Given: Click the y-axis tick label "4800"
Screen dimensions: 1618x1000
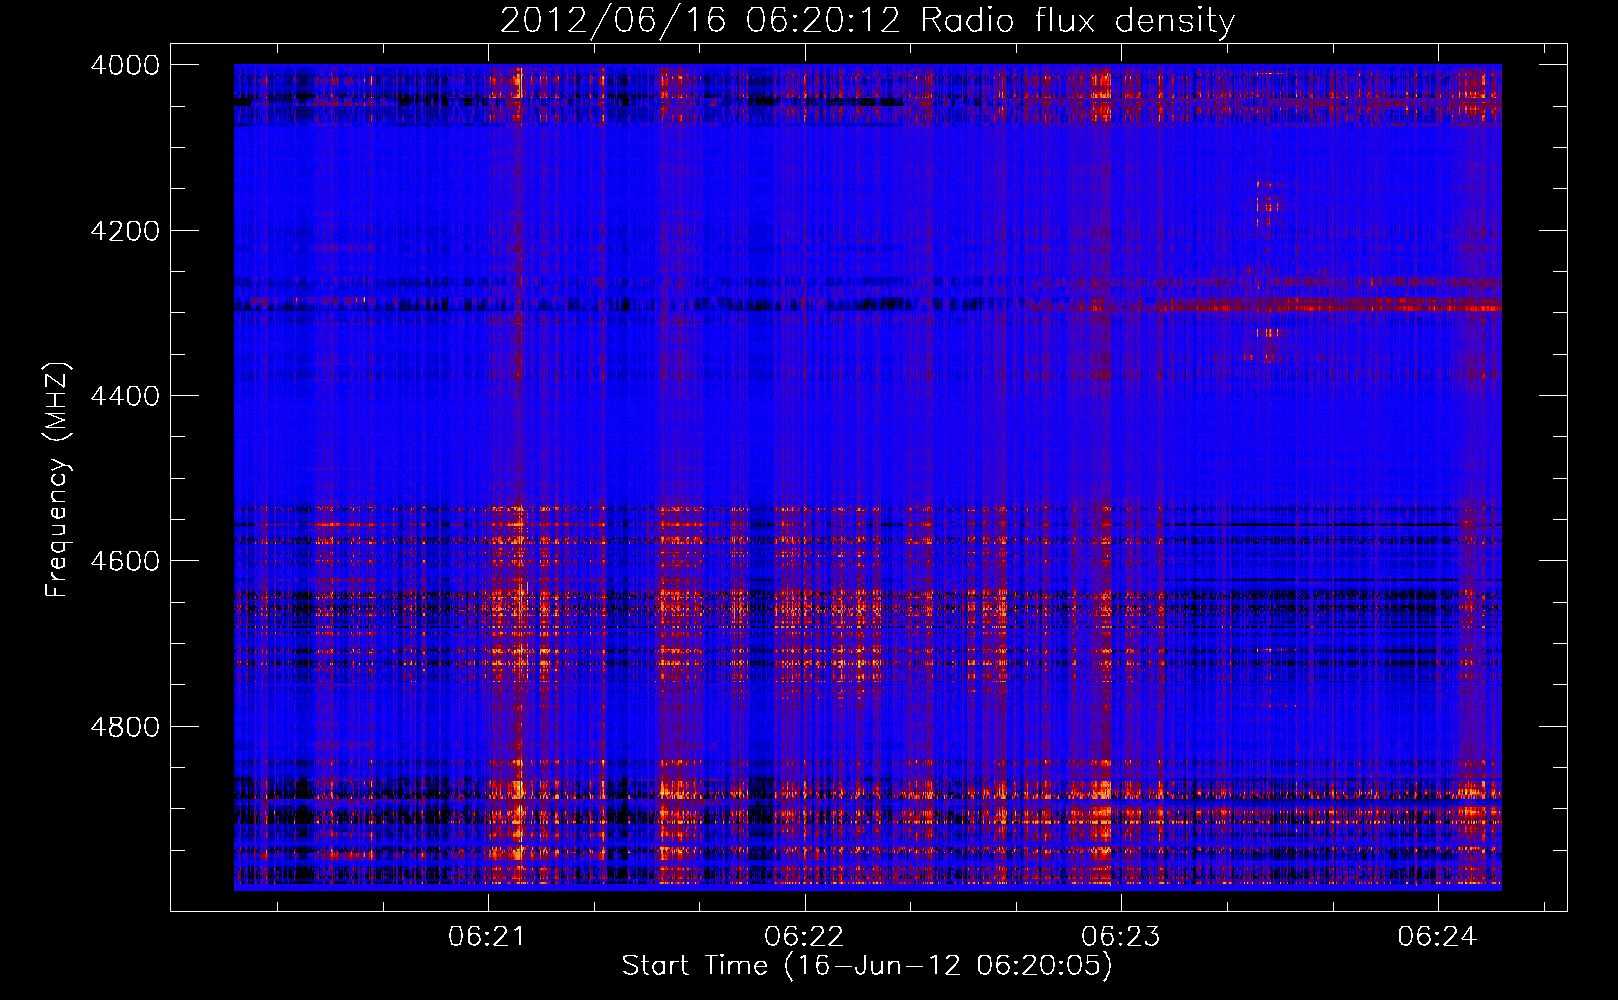Looking at the screenshot, I should point(125,727).
